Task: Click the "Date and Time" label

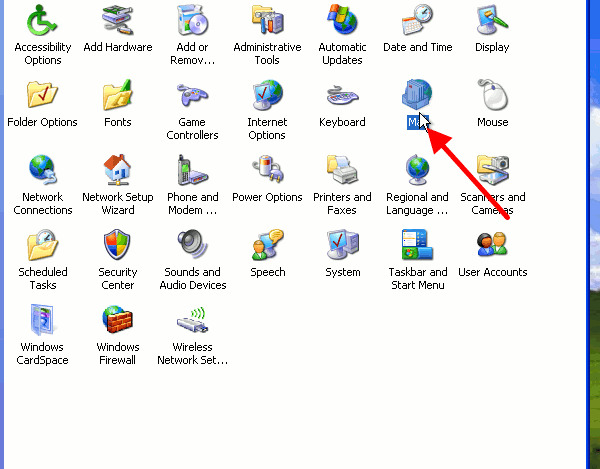Action: click(x=417, y=47)
